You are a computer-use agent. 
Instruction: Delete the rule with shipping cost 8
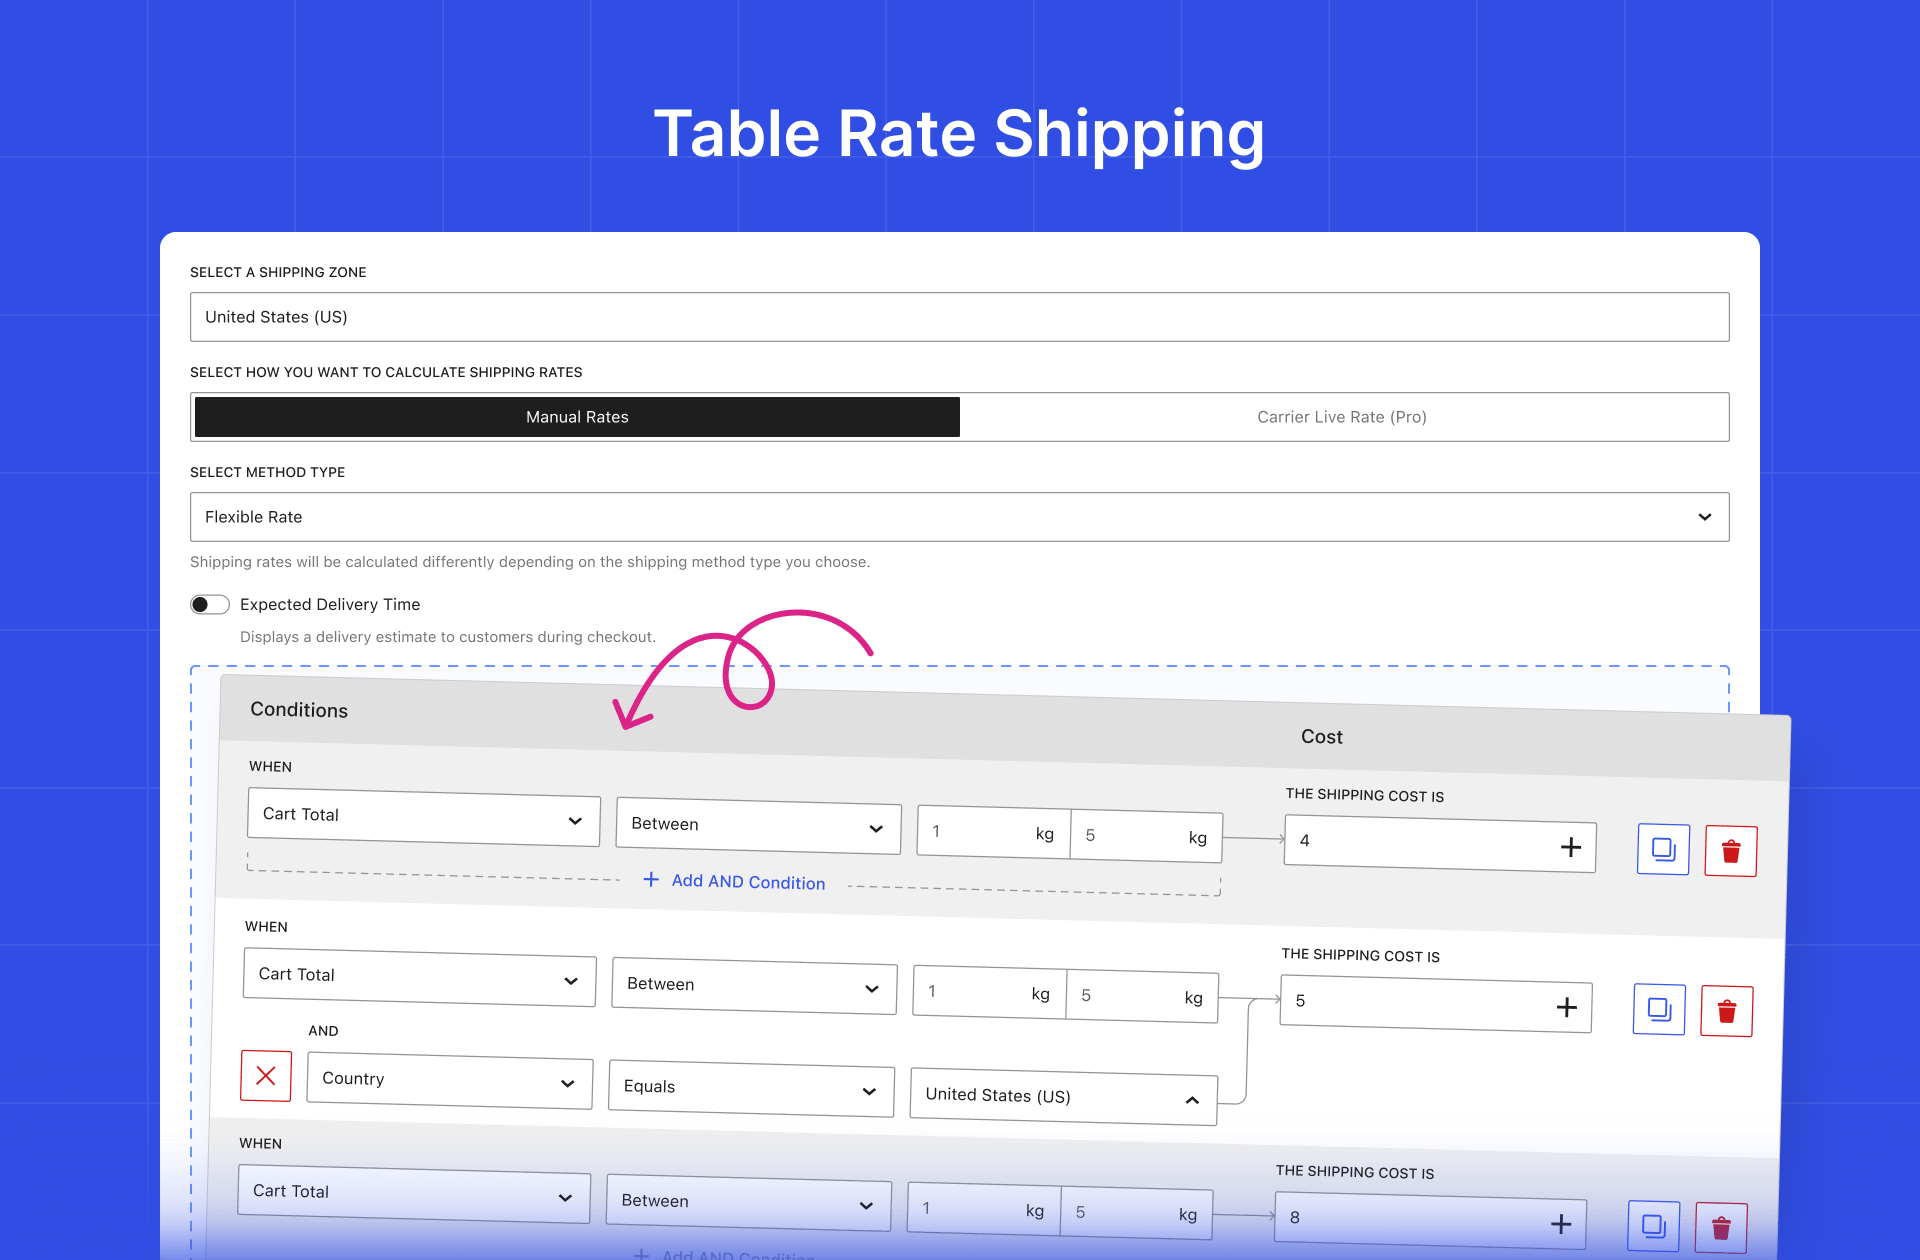1721,1228
